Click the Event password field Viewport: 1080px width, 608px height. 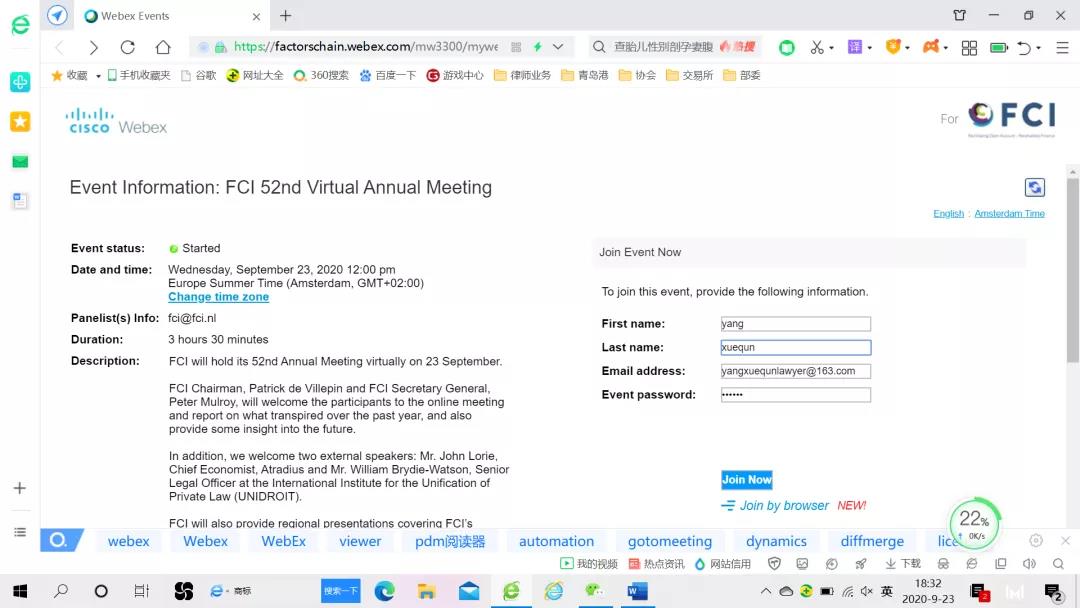796,395
